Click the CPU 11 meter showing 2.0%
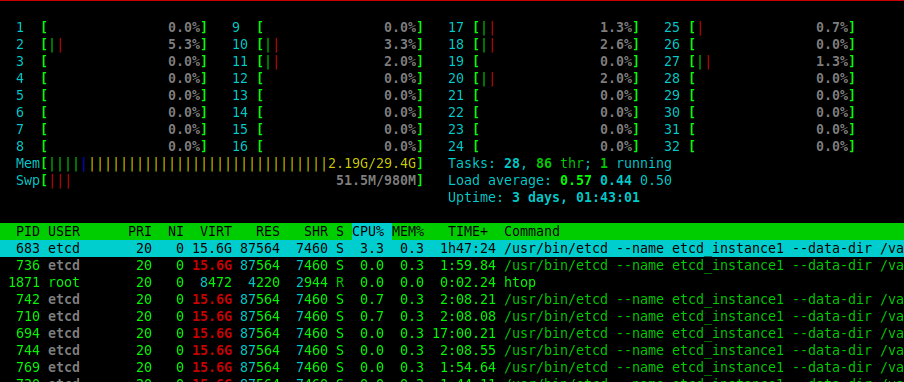The height and width of the screenshot is (382, 904). 327,62
